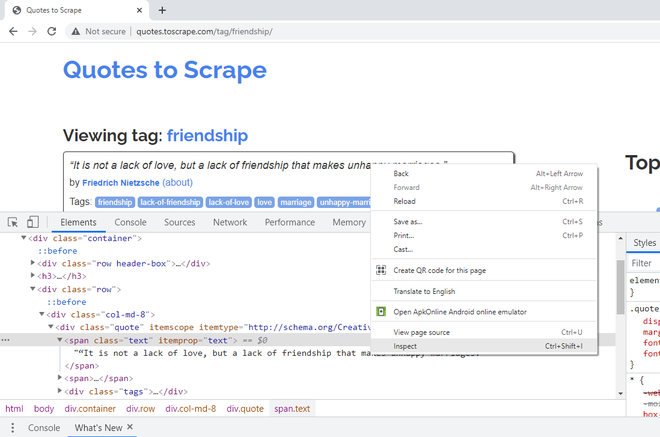This screenshot has height=437, width=660.
Task: Open the Memory tab
Action: [349, 222]
